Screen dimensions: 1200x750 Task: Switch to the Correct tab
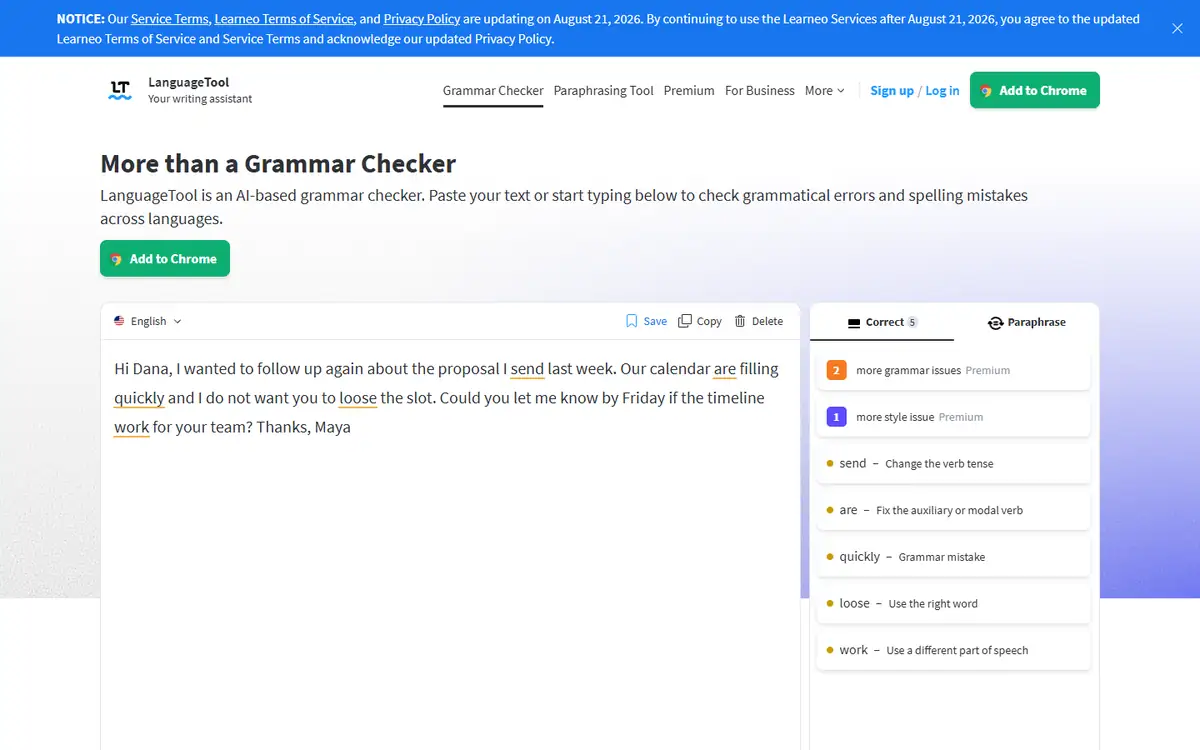tap(882, 322)
